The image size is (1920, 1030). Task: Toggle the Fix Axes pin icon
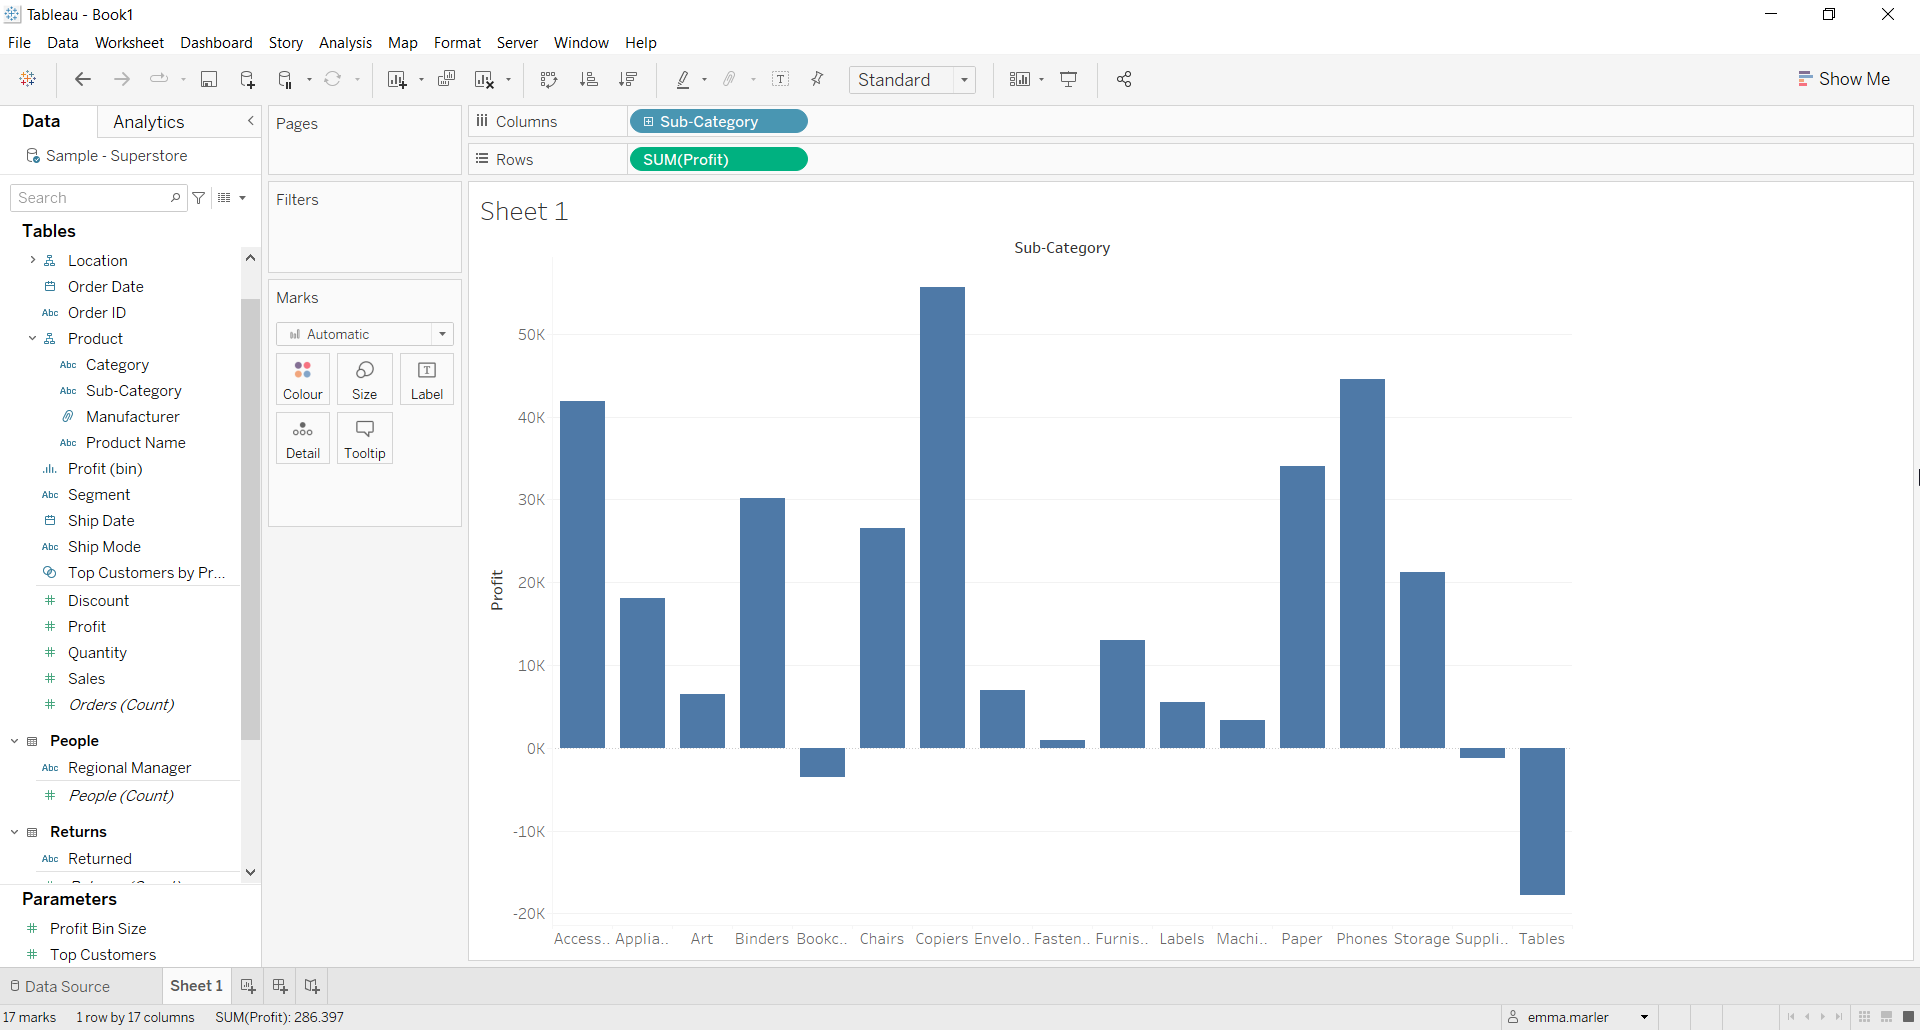pyautogui.click(x=817, y=80)
